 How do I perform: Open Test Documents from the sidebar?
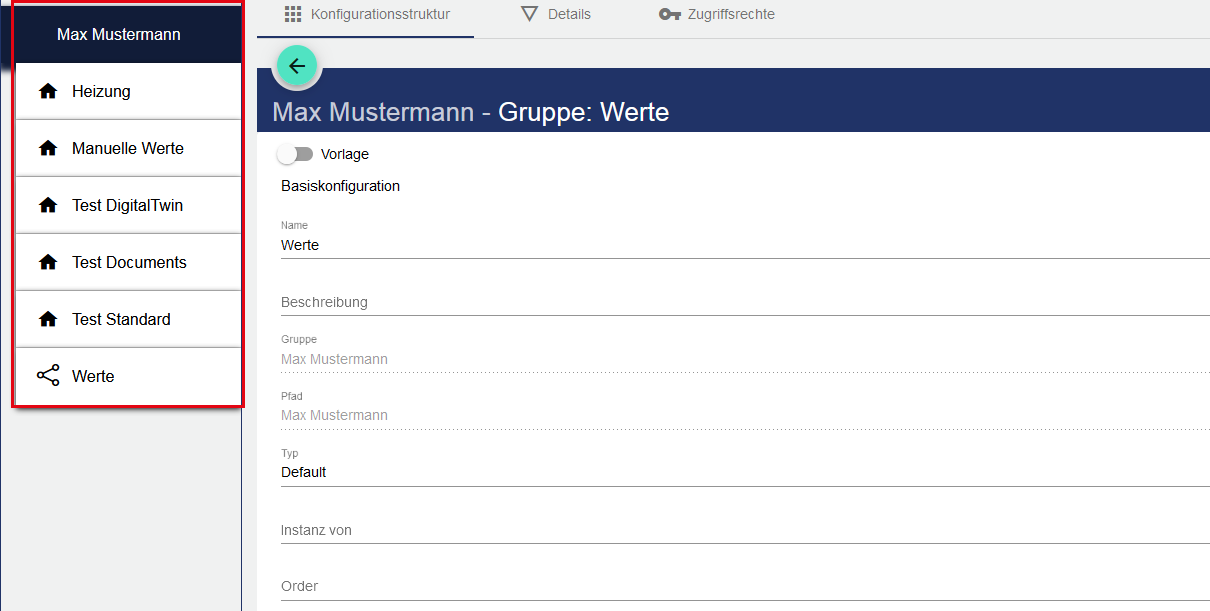[129, 262]
